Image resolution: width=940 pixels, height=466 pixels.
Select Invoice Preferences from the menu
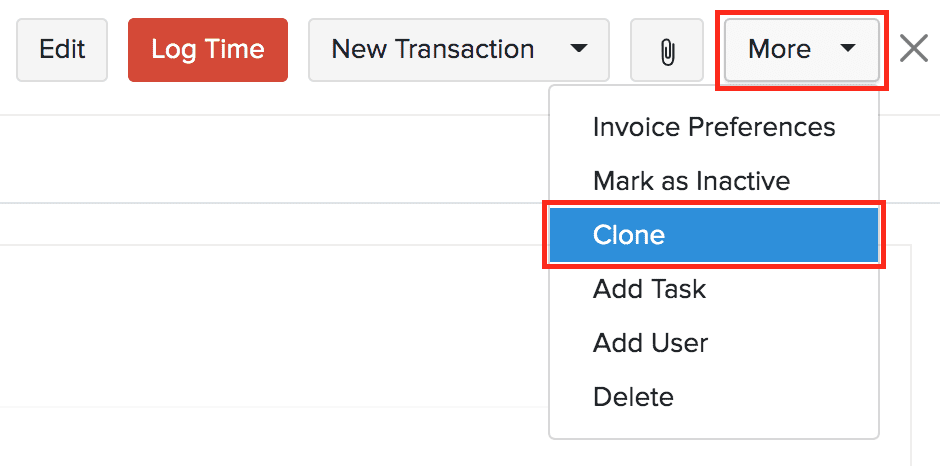713,127
